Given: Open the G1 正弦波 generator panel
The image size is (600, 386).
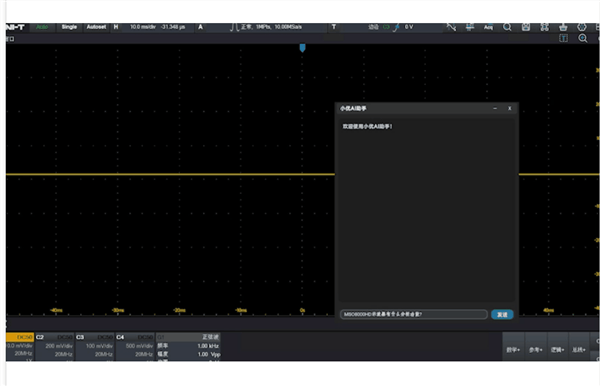Looking at the screenshot, I should 188,337.
